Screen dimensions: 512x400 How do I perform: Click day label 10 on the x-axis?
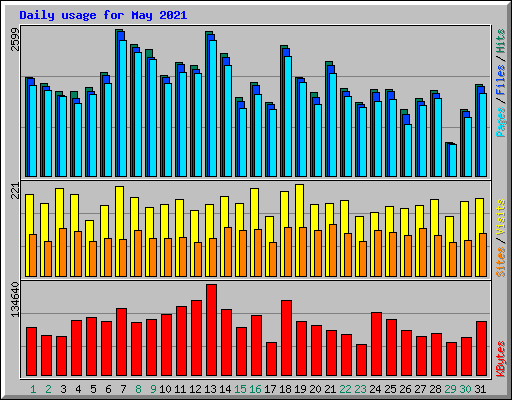click(x=165, y=389)
